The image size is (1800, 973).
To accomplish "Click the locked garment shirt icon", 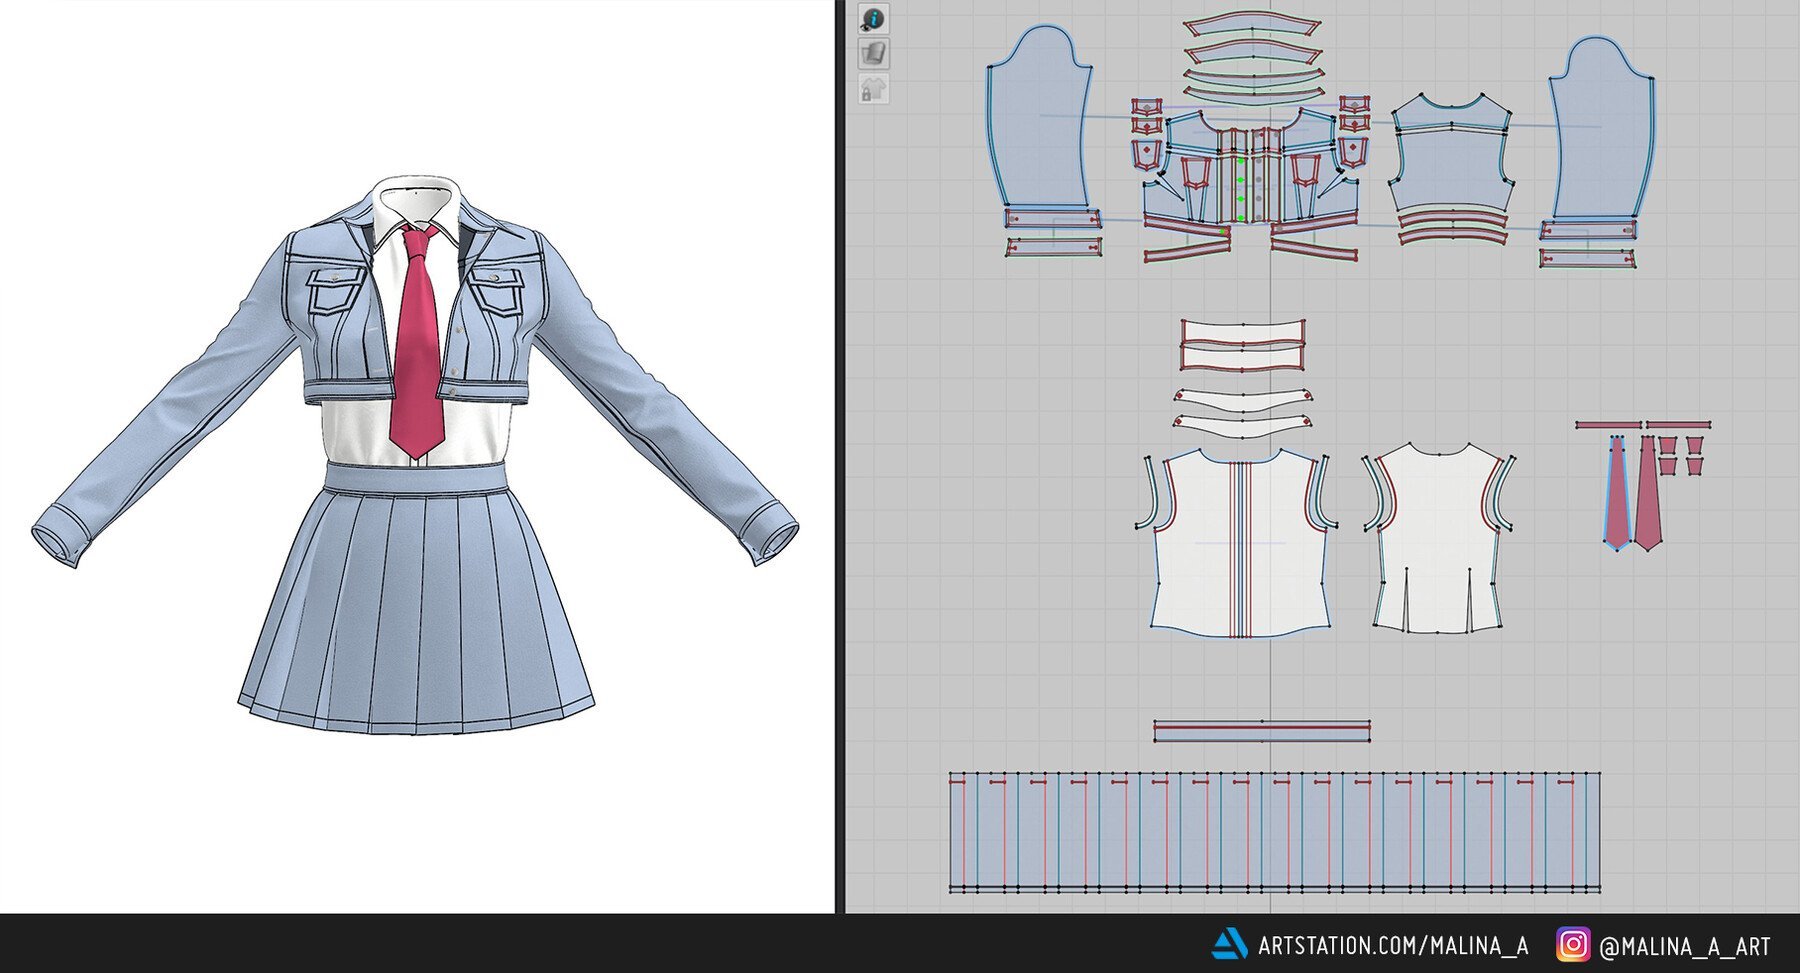I will click(x=873, y=90).
